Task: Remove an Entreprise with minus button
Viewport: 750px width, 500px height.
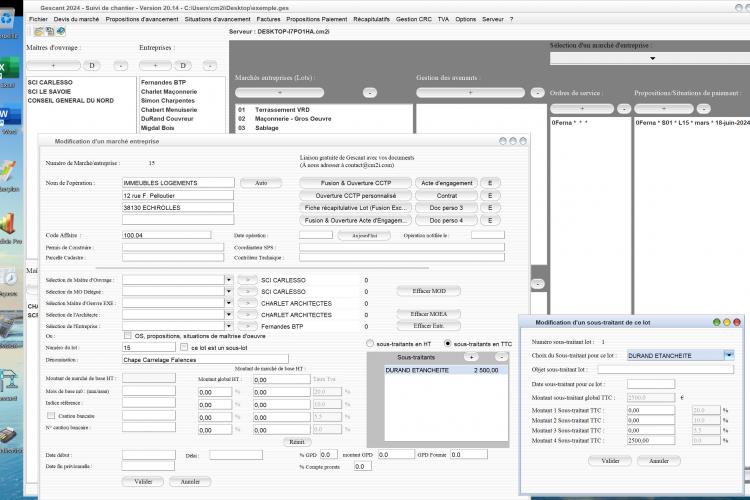Action: [210, 66]
